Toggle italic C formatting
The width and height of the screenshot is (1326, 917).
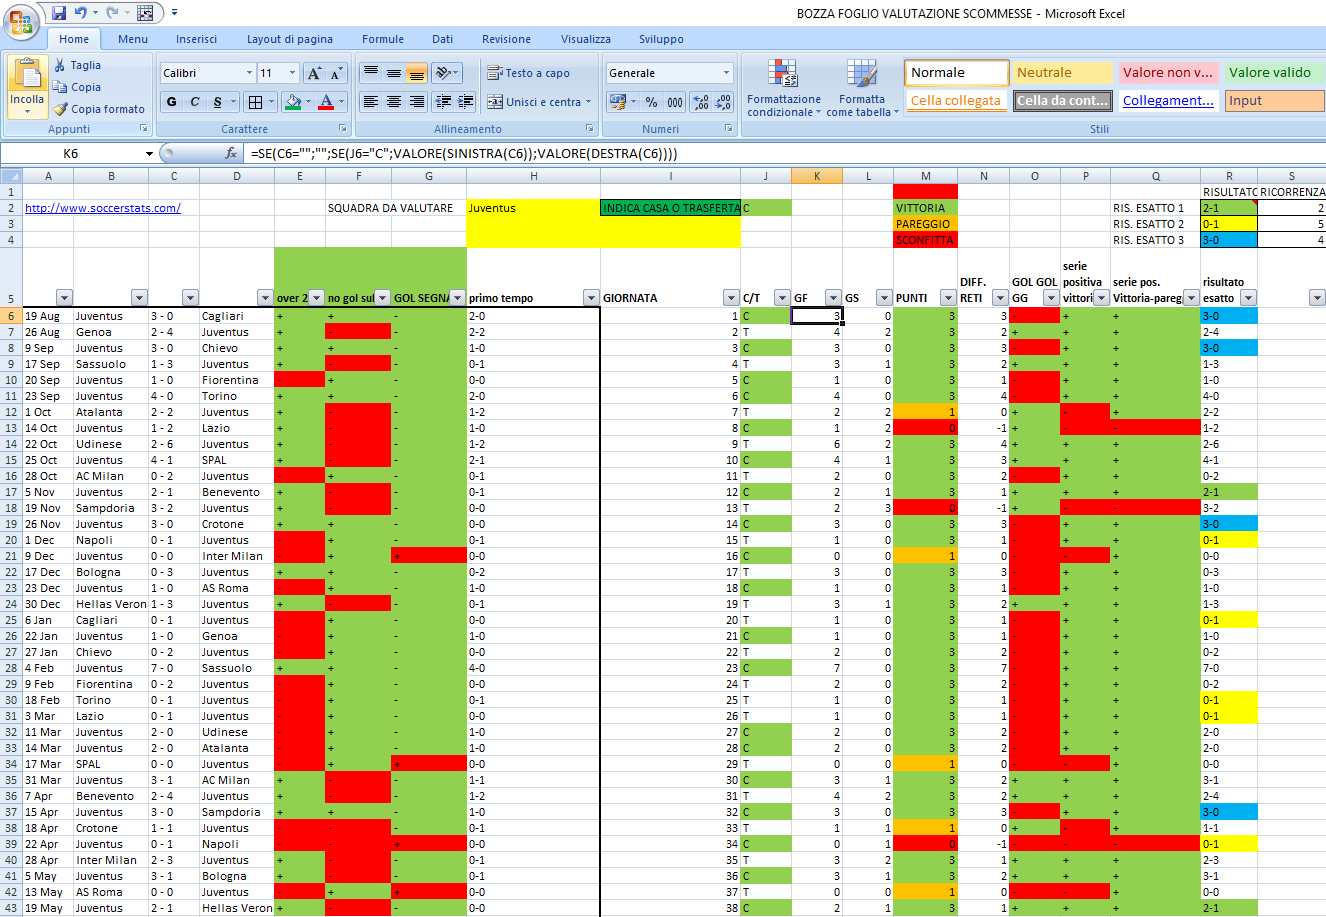click(x=195, y=102)
